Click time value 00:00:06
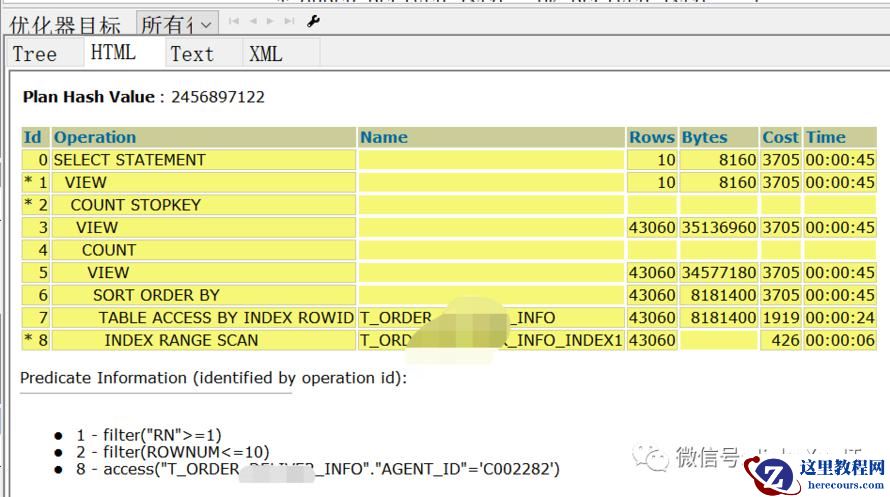This screenshot has width=890, height=497. point(840,340)
